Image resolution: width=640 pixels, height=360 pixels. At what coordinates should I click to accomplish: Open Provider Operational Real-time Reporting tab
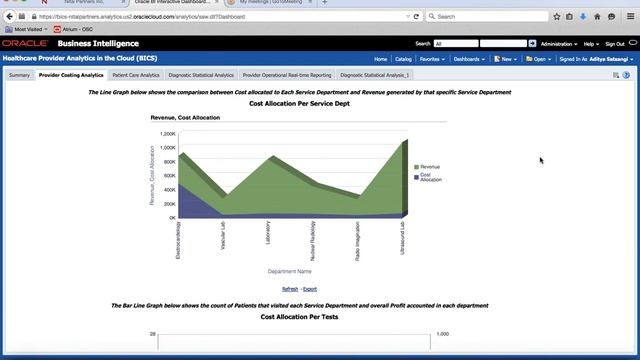(287, 75)
